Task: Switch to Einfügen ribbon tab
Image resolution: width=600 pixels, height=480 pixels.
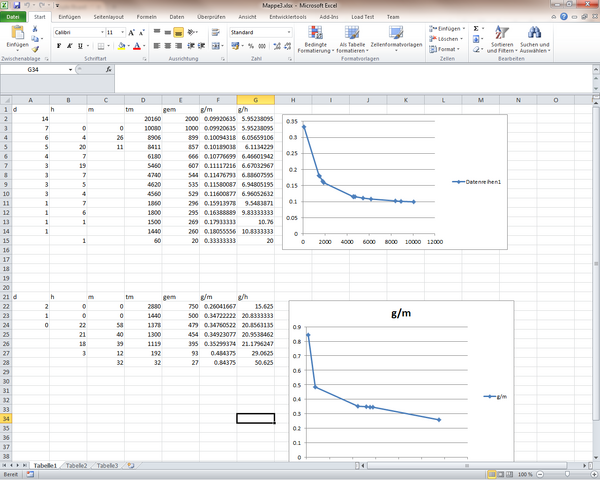Action: pyautogui.click(x=69, y=17)
